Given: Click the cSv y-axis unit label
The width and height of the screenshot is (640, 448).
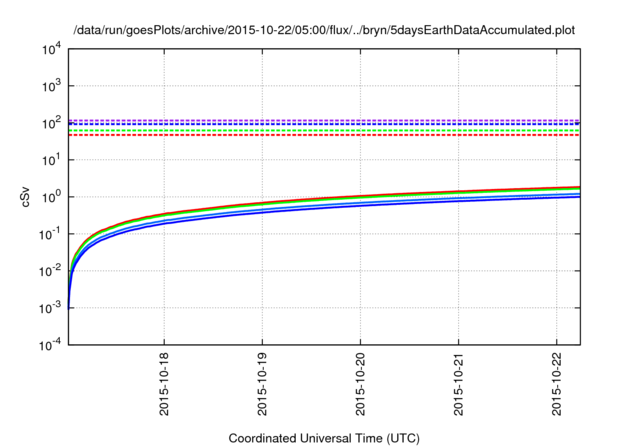Looking at the screenshot, I should click(26, 197).
